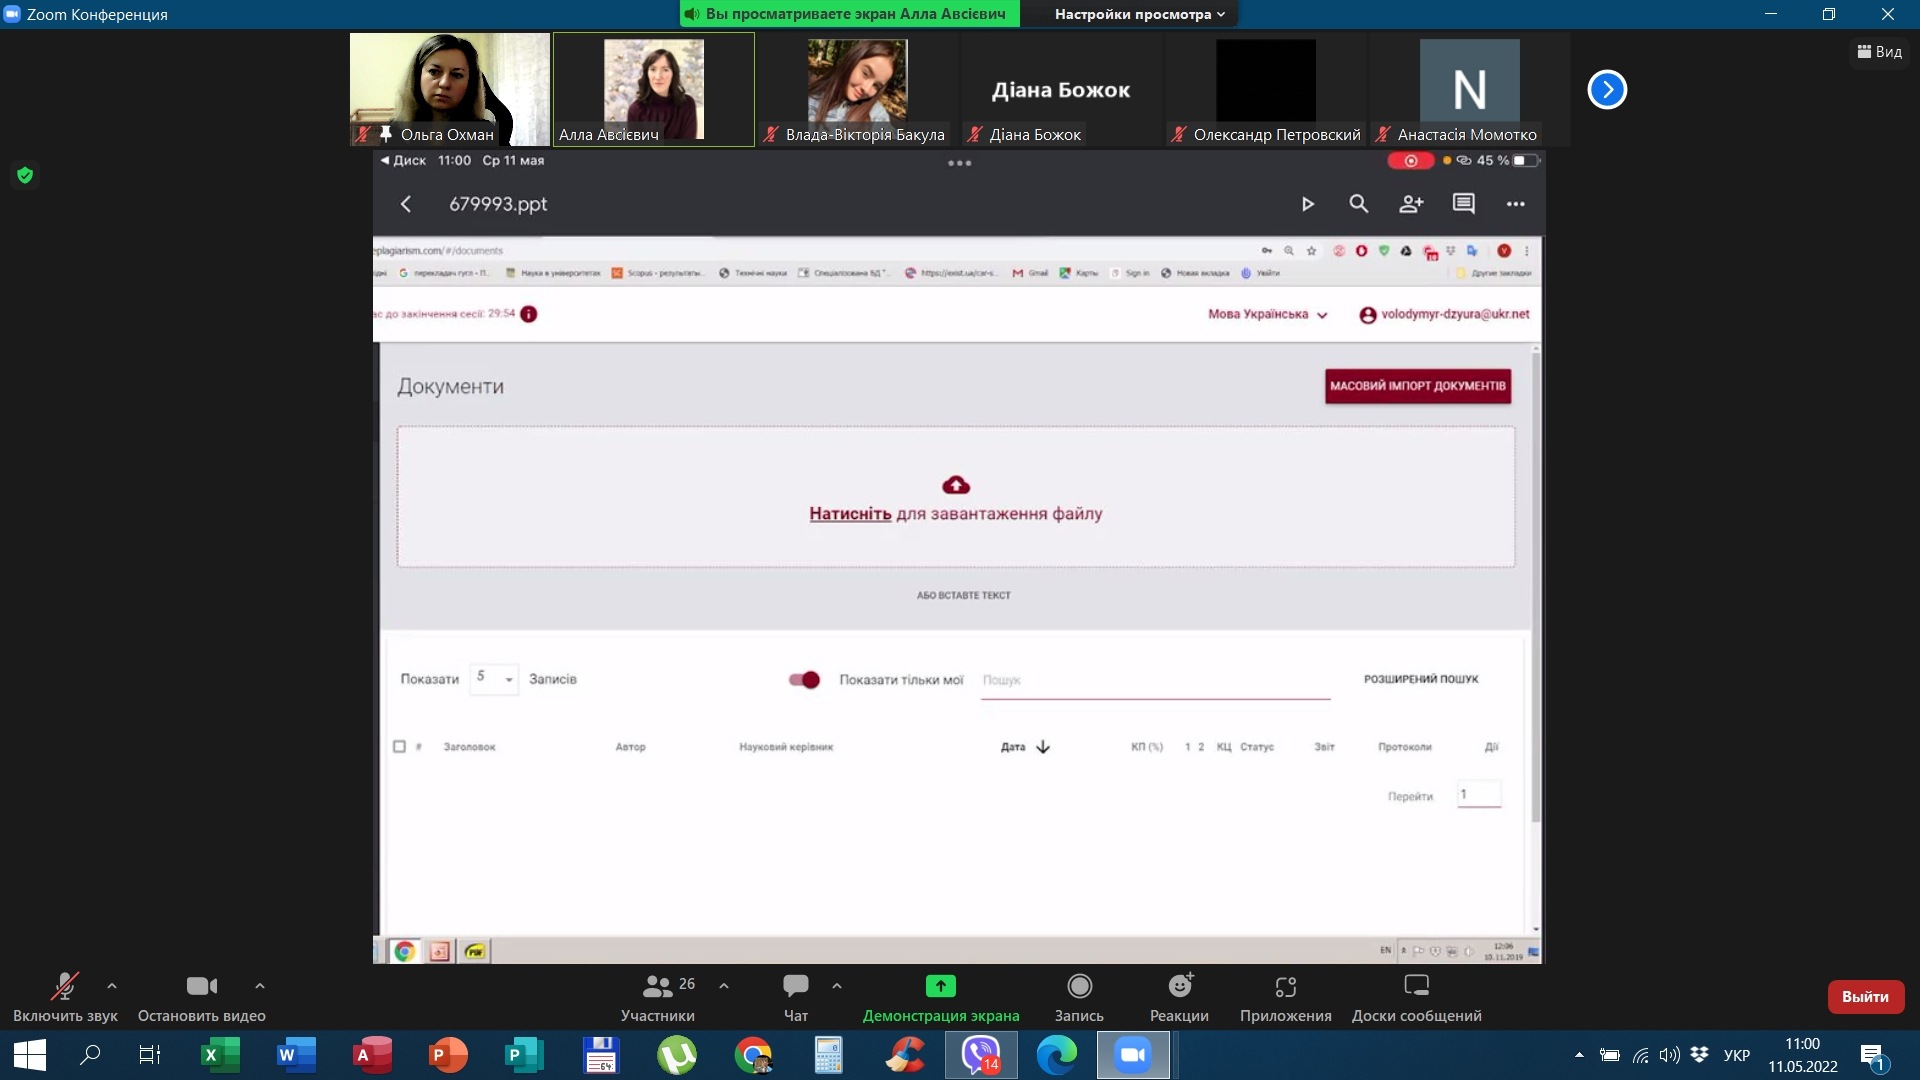Click the volume icon in system tray
The image size is (1920, 1080).
click(1668, 1055)
